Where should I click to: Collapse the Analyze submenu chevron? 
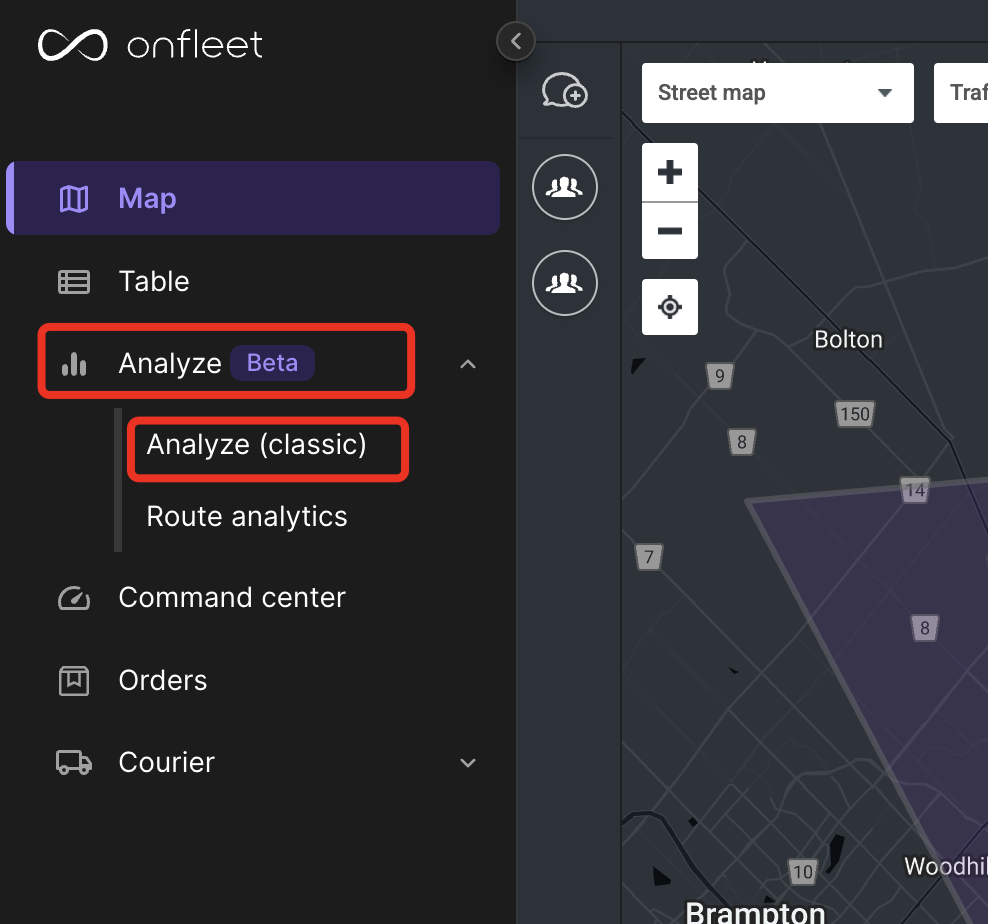(x=468, y=364)
